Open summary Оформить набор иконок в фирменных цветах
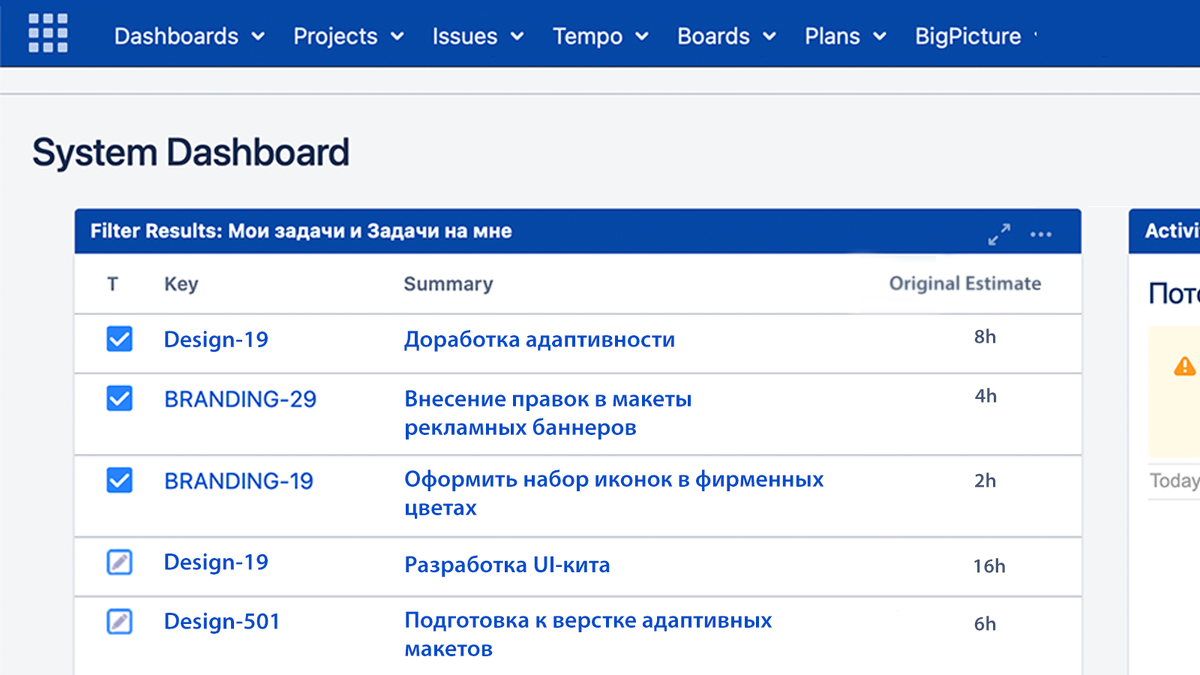This screenshot has width=1200, height=675. click(614, 493)
